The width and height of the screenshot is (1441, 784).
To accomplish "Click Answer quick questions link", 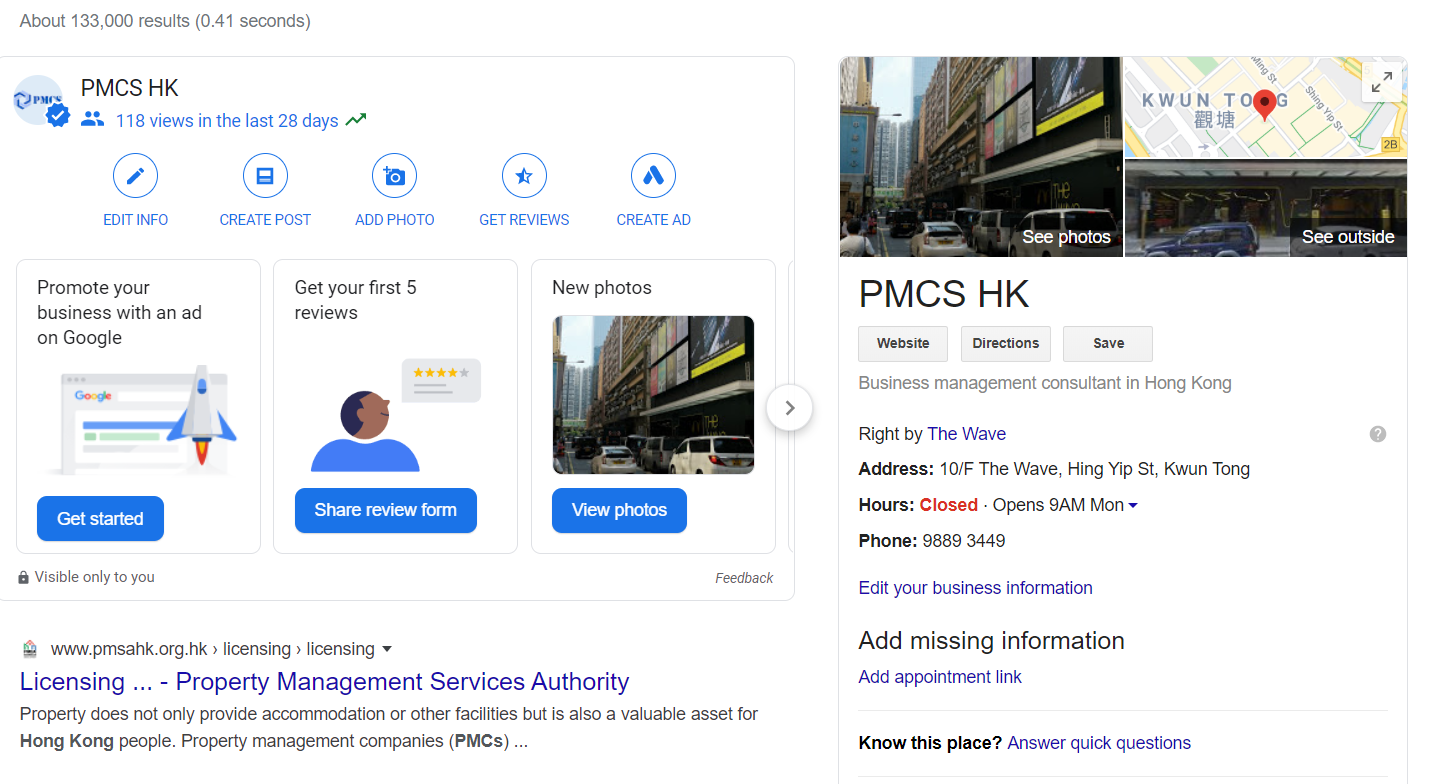I will click(1099, 743).
